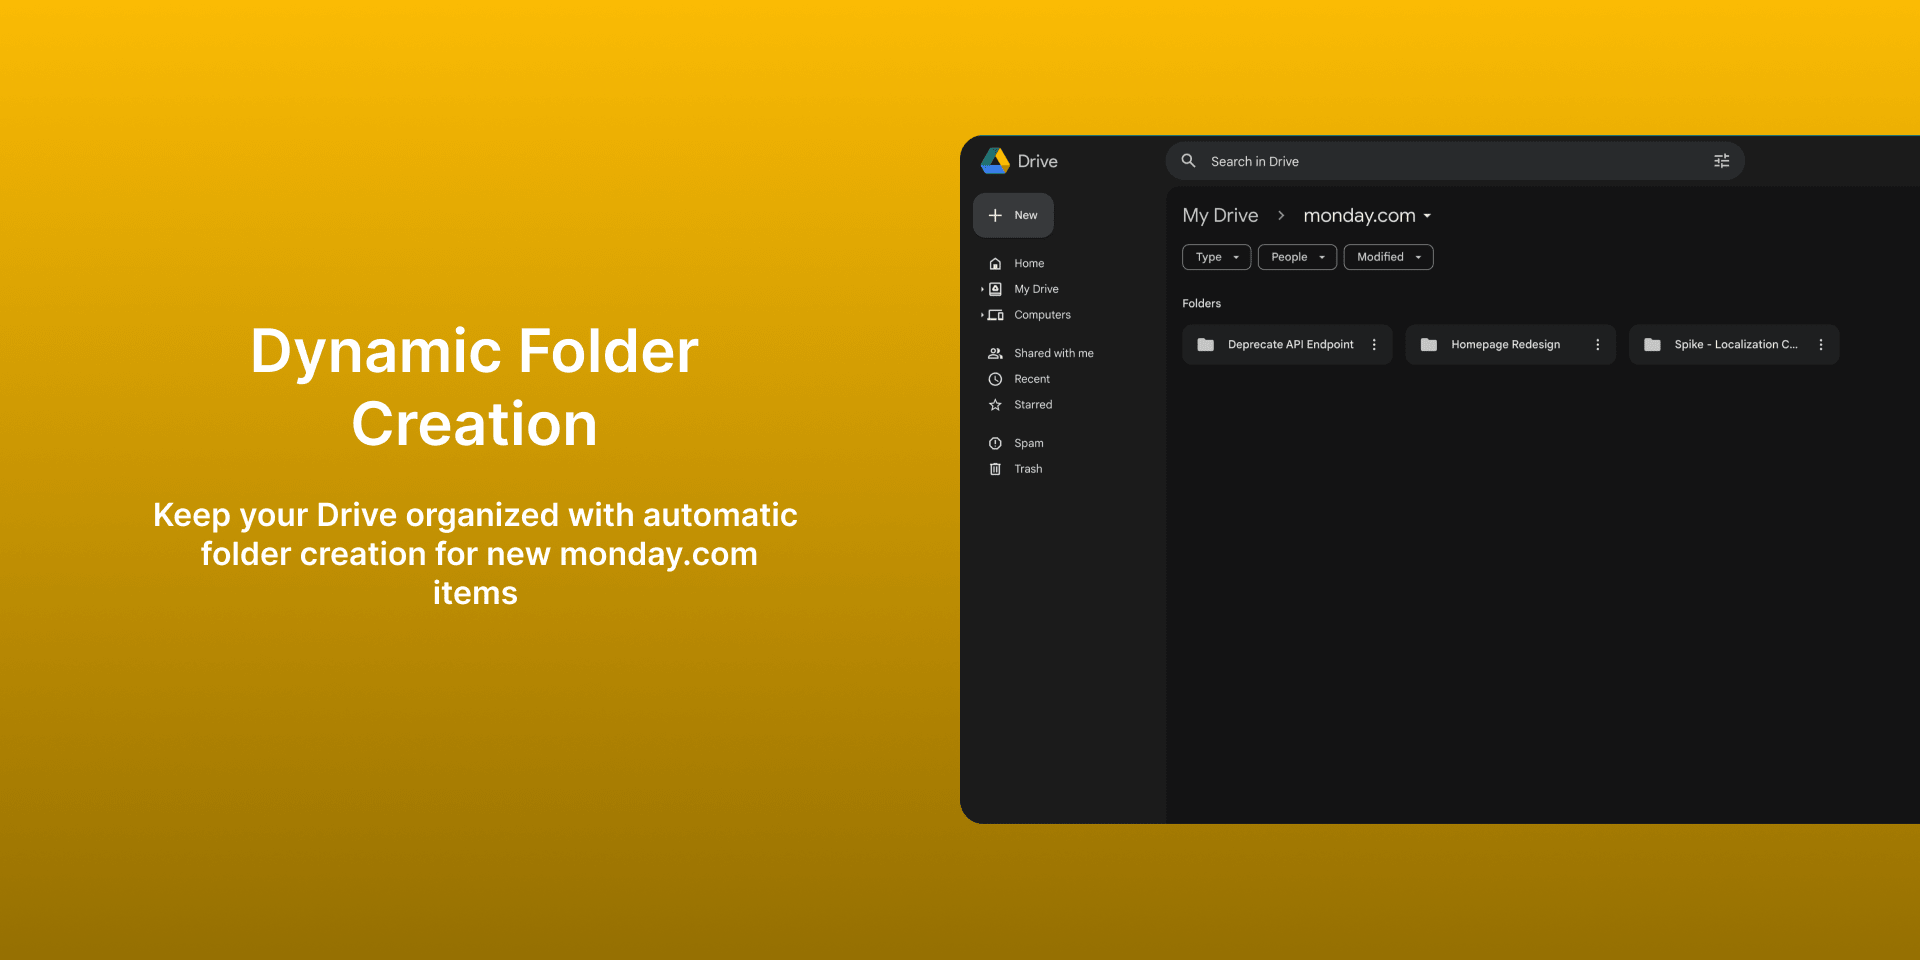Open more actions for Deprecate API Endpoint
Screen dimensions: 1920x960
click(x=1374, y=345)
